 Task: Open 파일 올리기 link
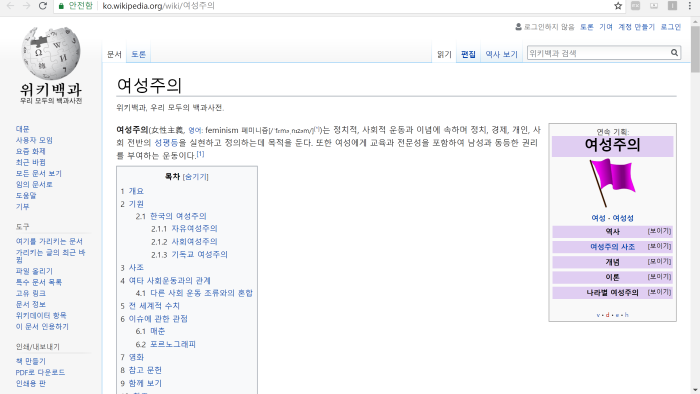click(34, 271)
